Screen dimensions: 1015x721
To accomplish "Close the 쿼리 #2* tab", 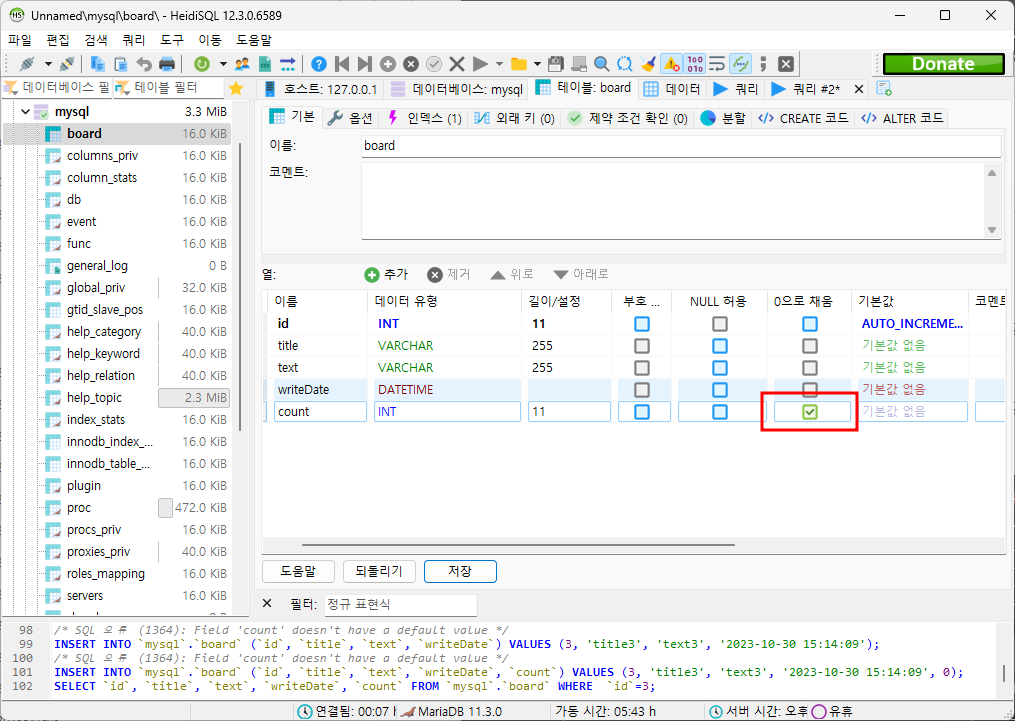I will pos(859,89).
